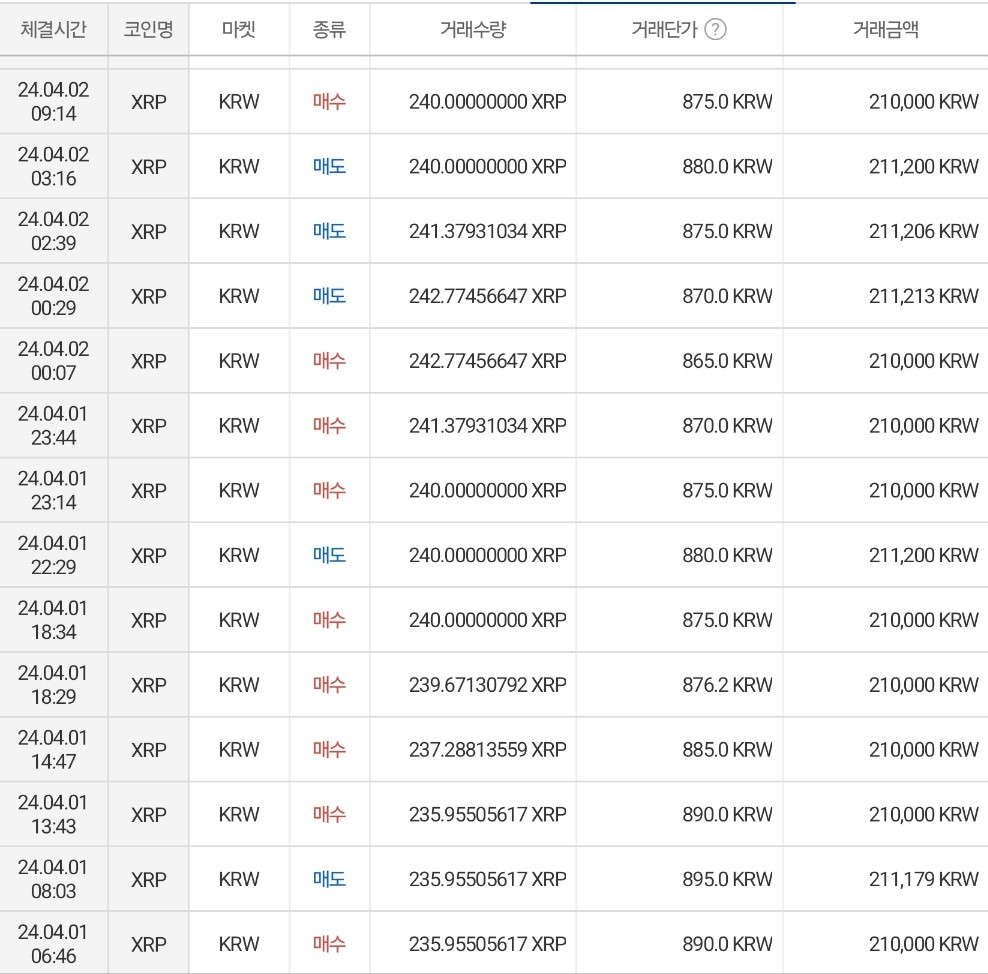Viewport: 988px width, 974px height.
Task: Select 매도 in the 03:16 row
Action: (x=329, y=166)
